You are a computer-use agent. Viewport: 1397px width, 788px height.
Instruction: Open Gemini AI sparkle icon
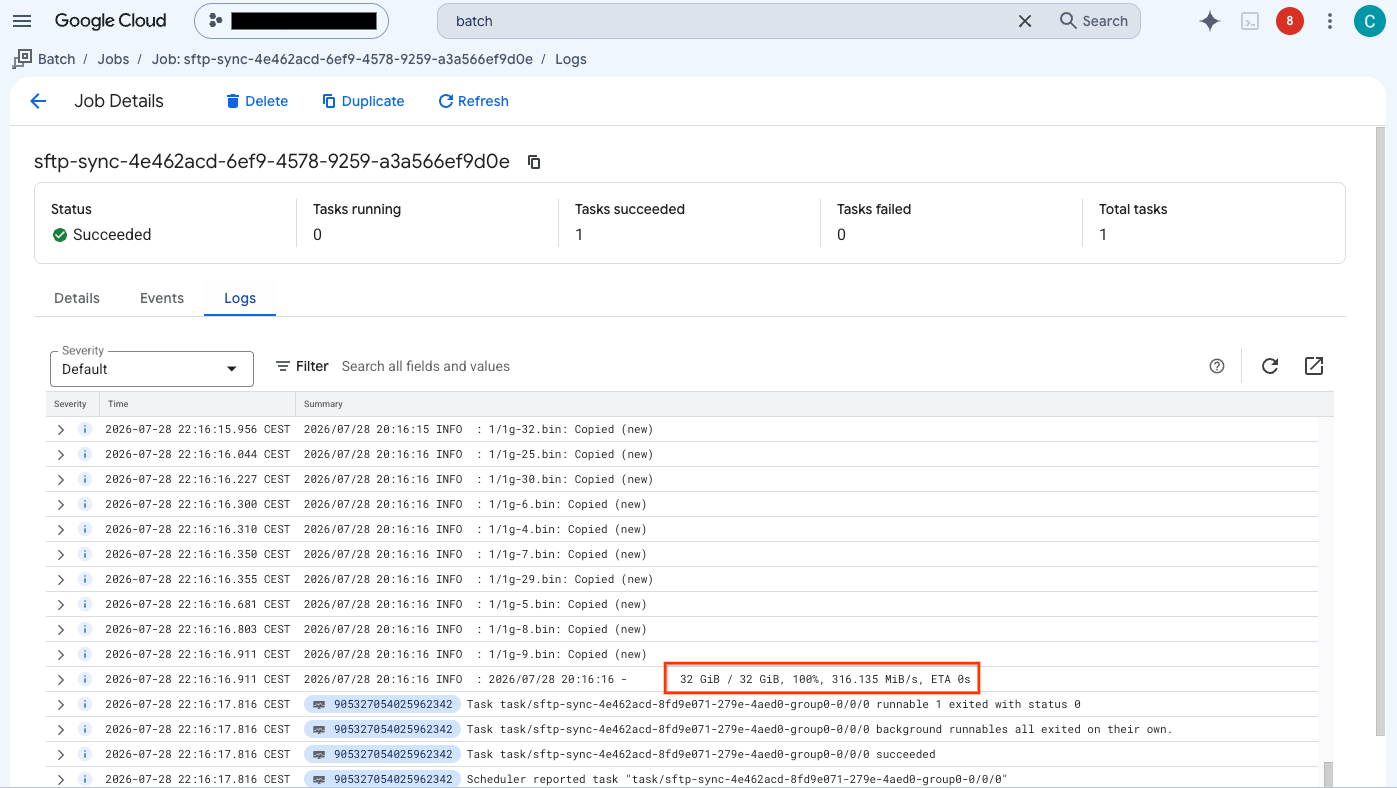pos(1210,21)
